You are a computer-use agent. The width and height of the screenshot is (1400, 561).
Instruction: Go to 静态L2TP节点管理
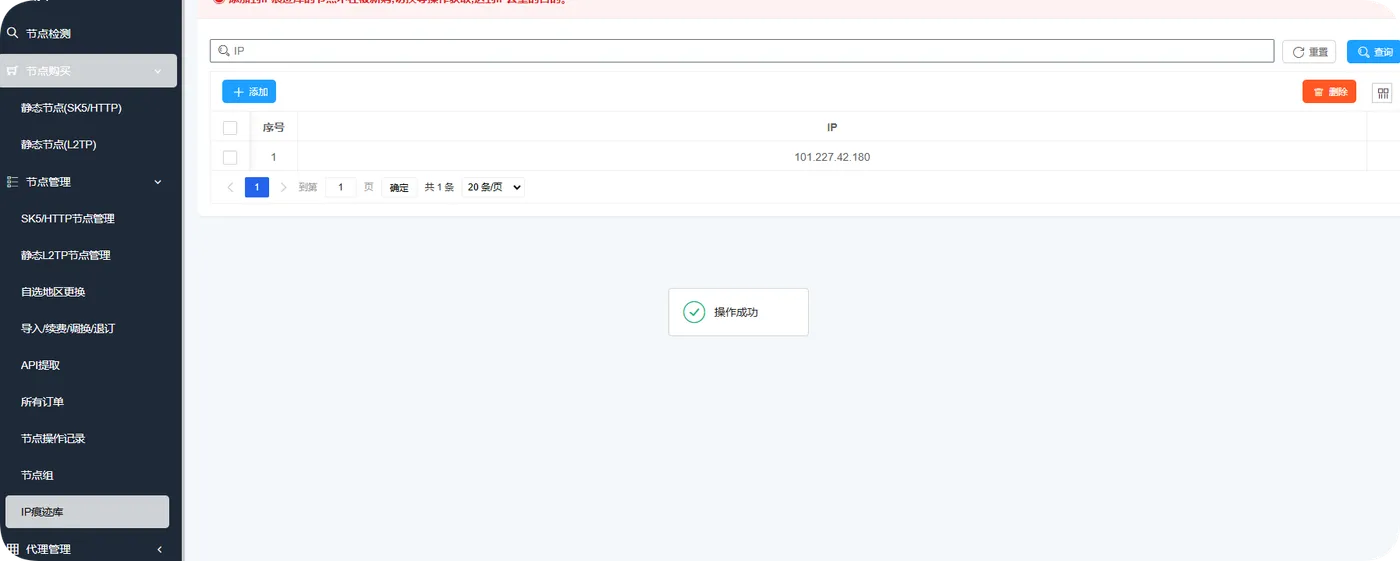pyautogui.click(x=66, y=256)
